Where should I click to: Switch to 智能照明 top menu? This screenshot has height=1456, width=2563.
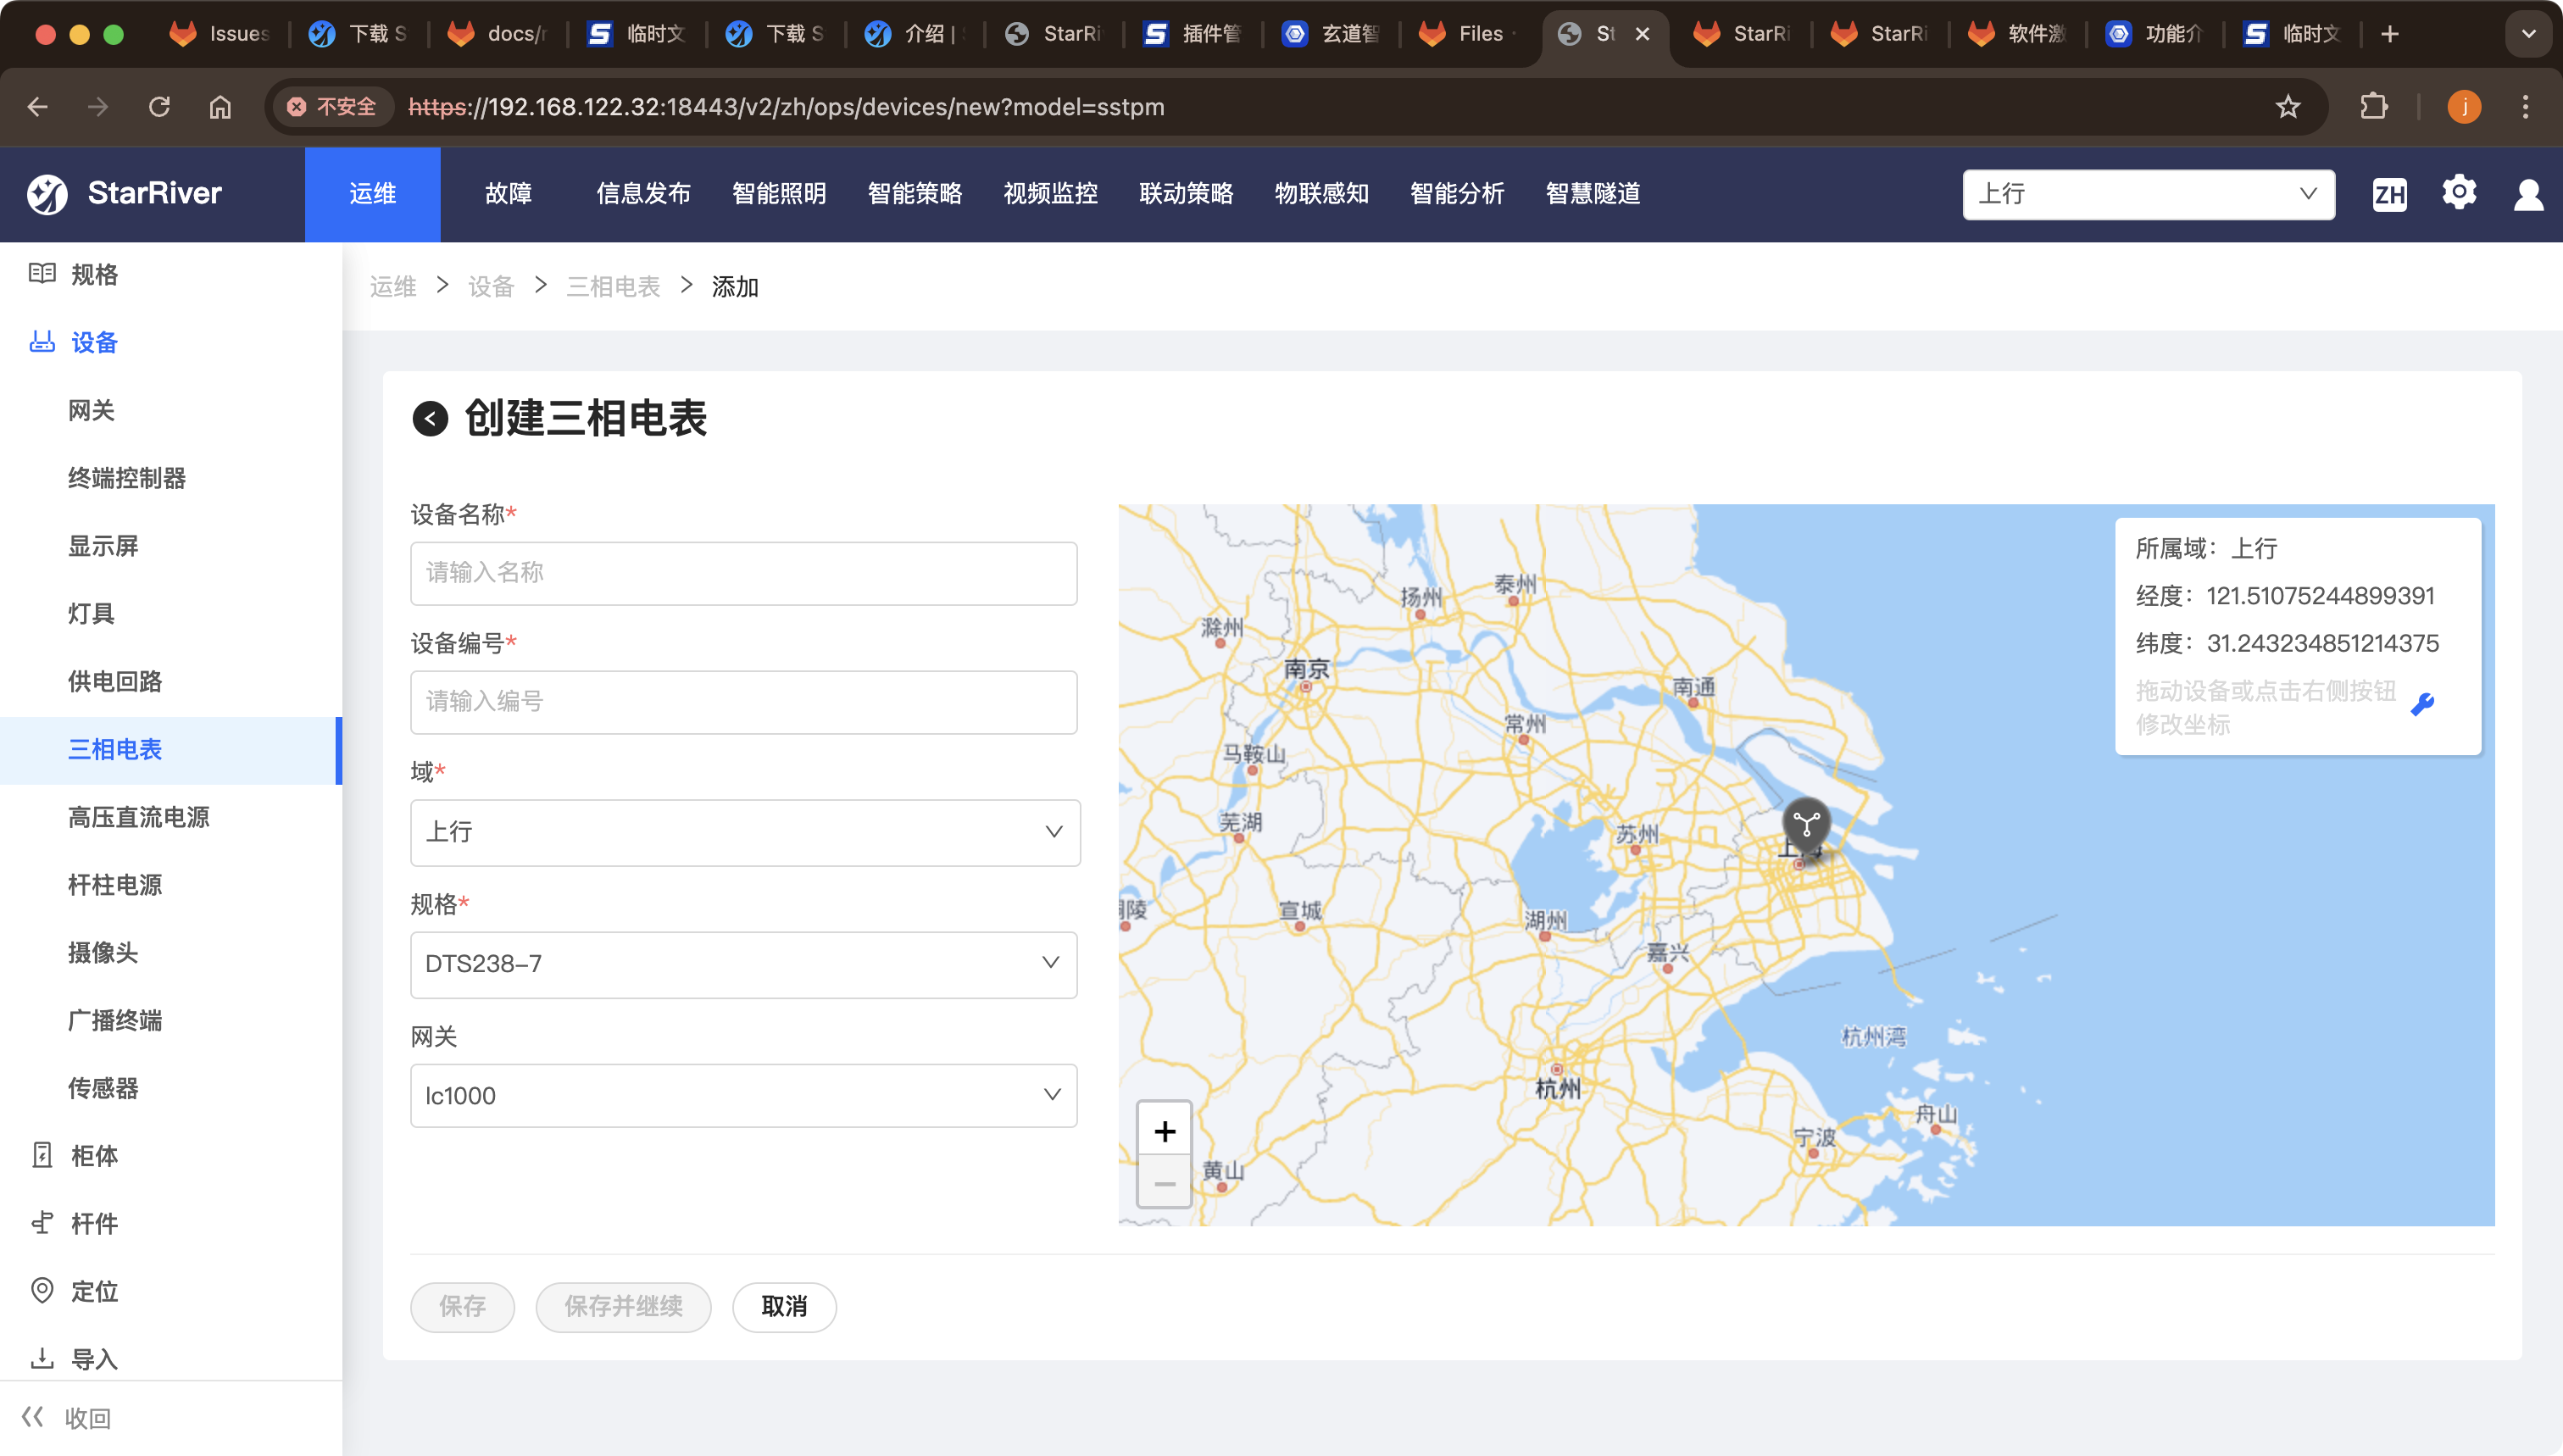pos(779,194)
